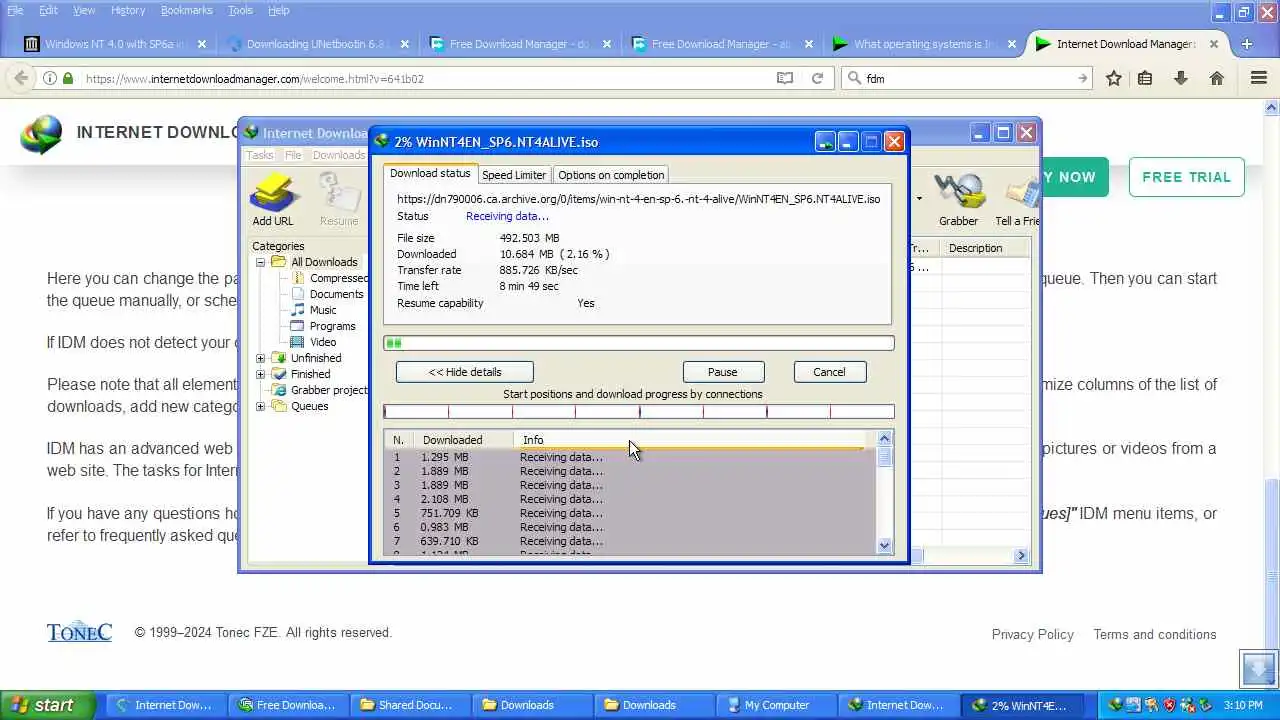Expand the Queues category node
Screen dimensions: 1280x720
click(x=261, y=406)
